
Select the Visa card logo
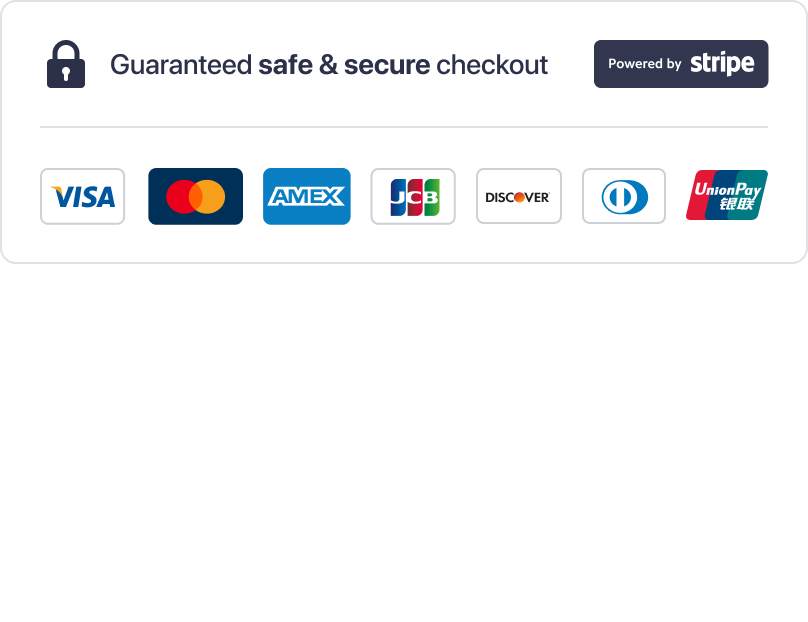[x=83, y=197]
